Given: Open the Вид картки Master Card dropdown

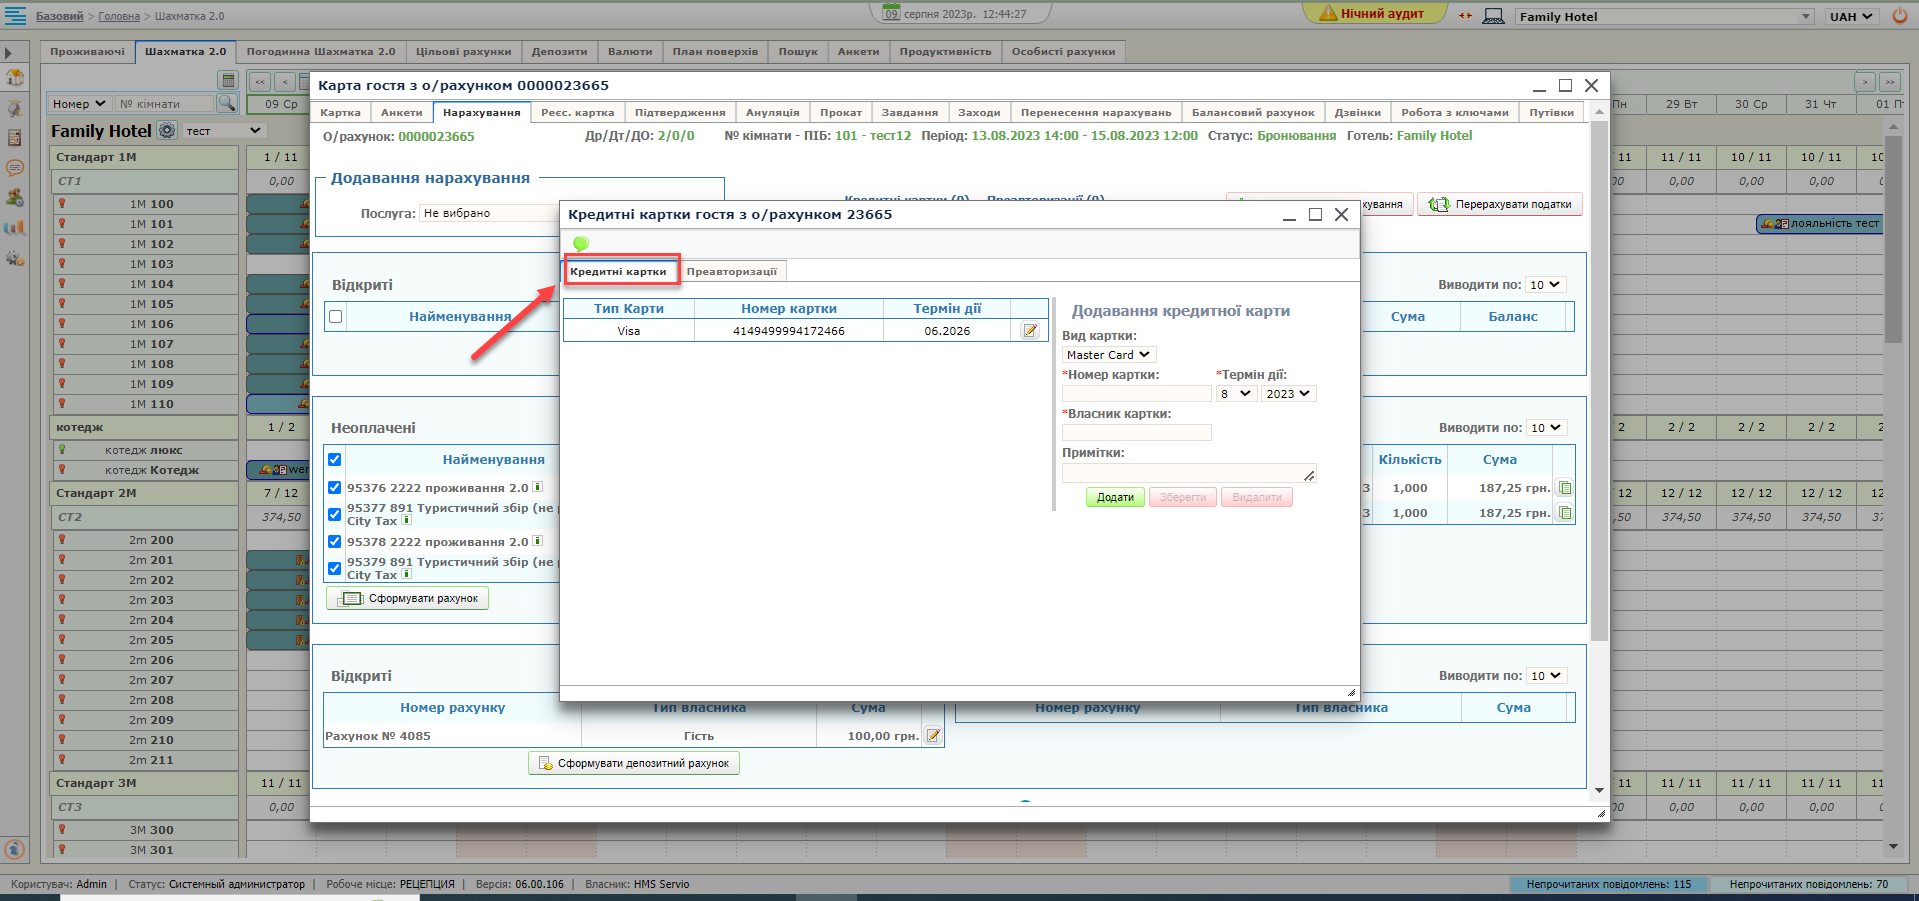Looking at the screenshot, I should pyautogui.click(x=1108, y=355).
